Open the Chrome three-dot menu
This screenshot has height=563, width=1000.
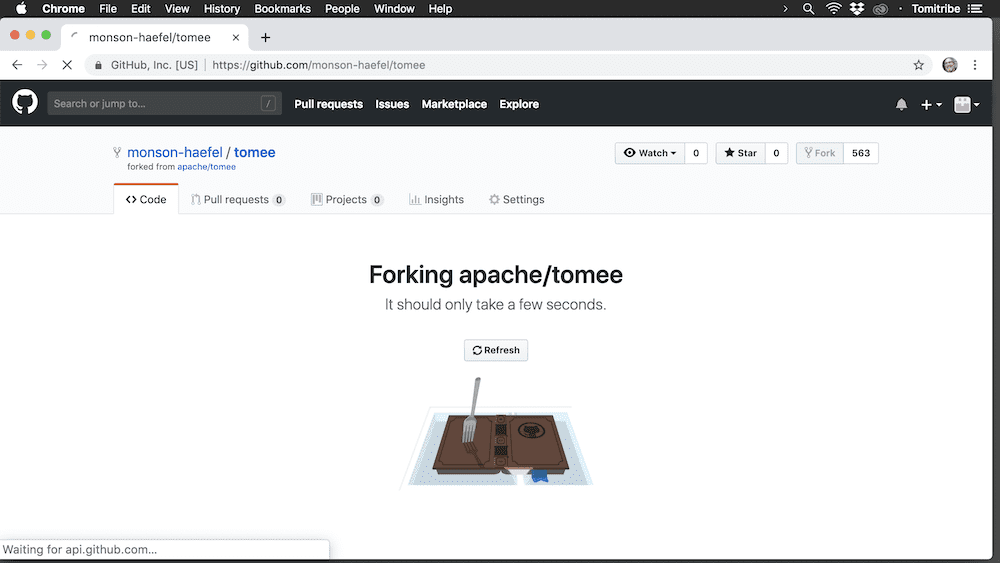[974, 65]
